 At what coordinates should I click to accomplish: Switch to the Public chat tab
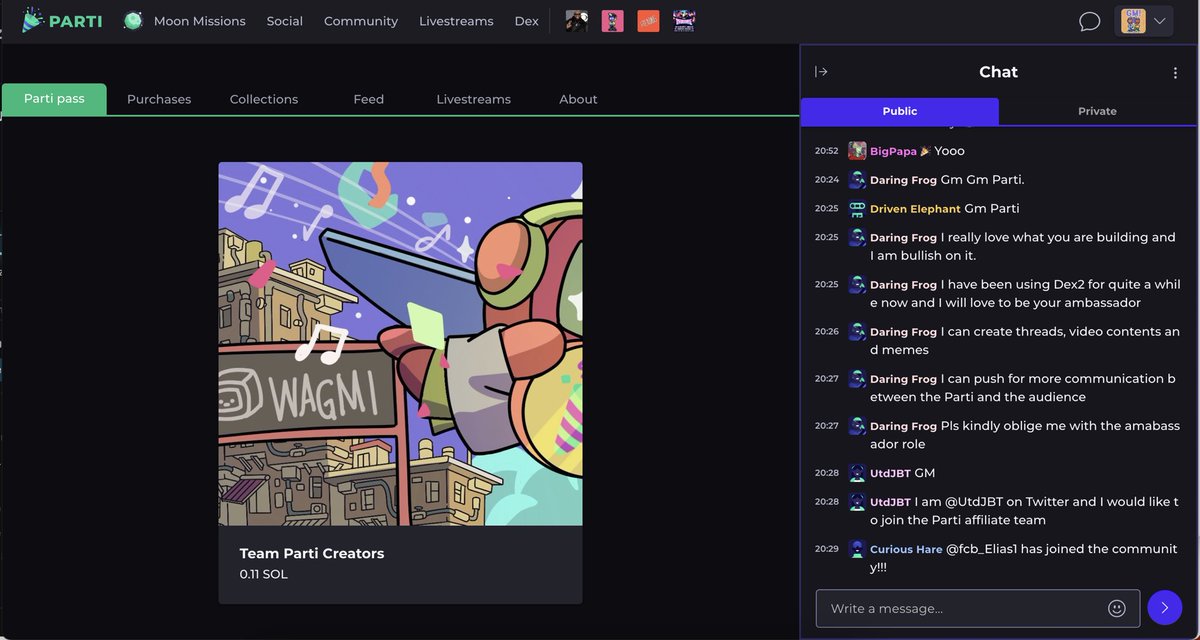(900, 111)
